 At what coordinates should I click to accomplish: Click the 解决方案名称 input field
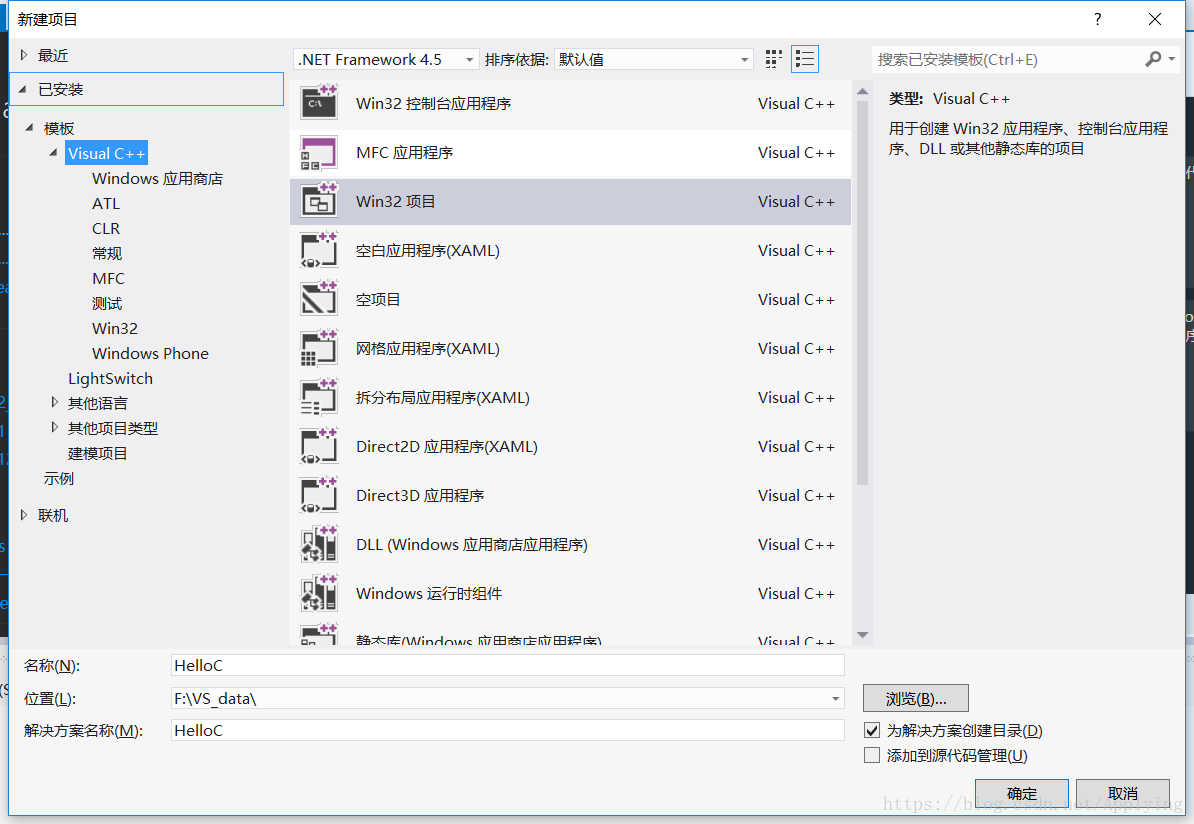coord(508,730)
